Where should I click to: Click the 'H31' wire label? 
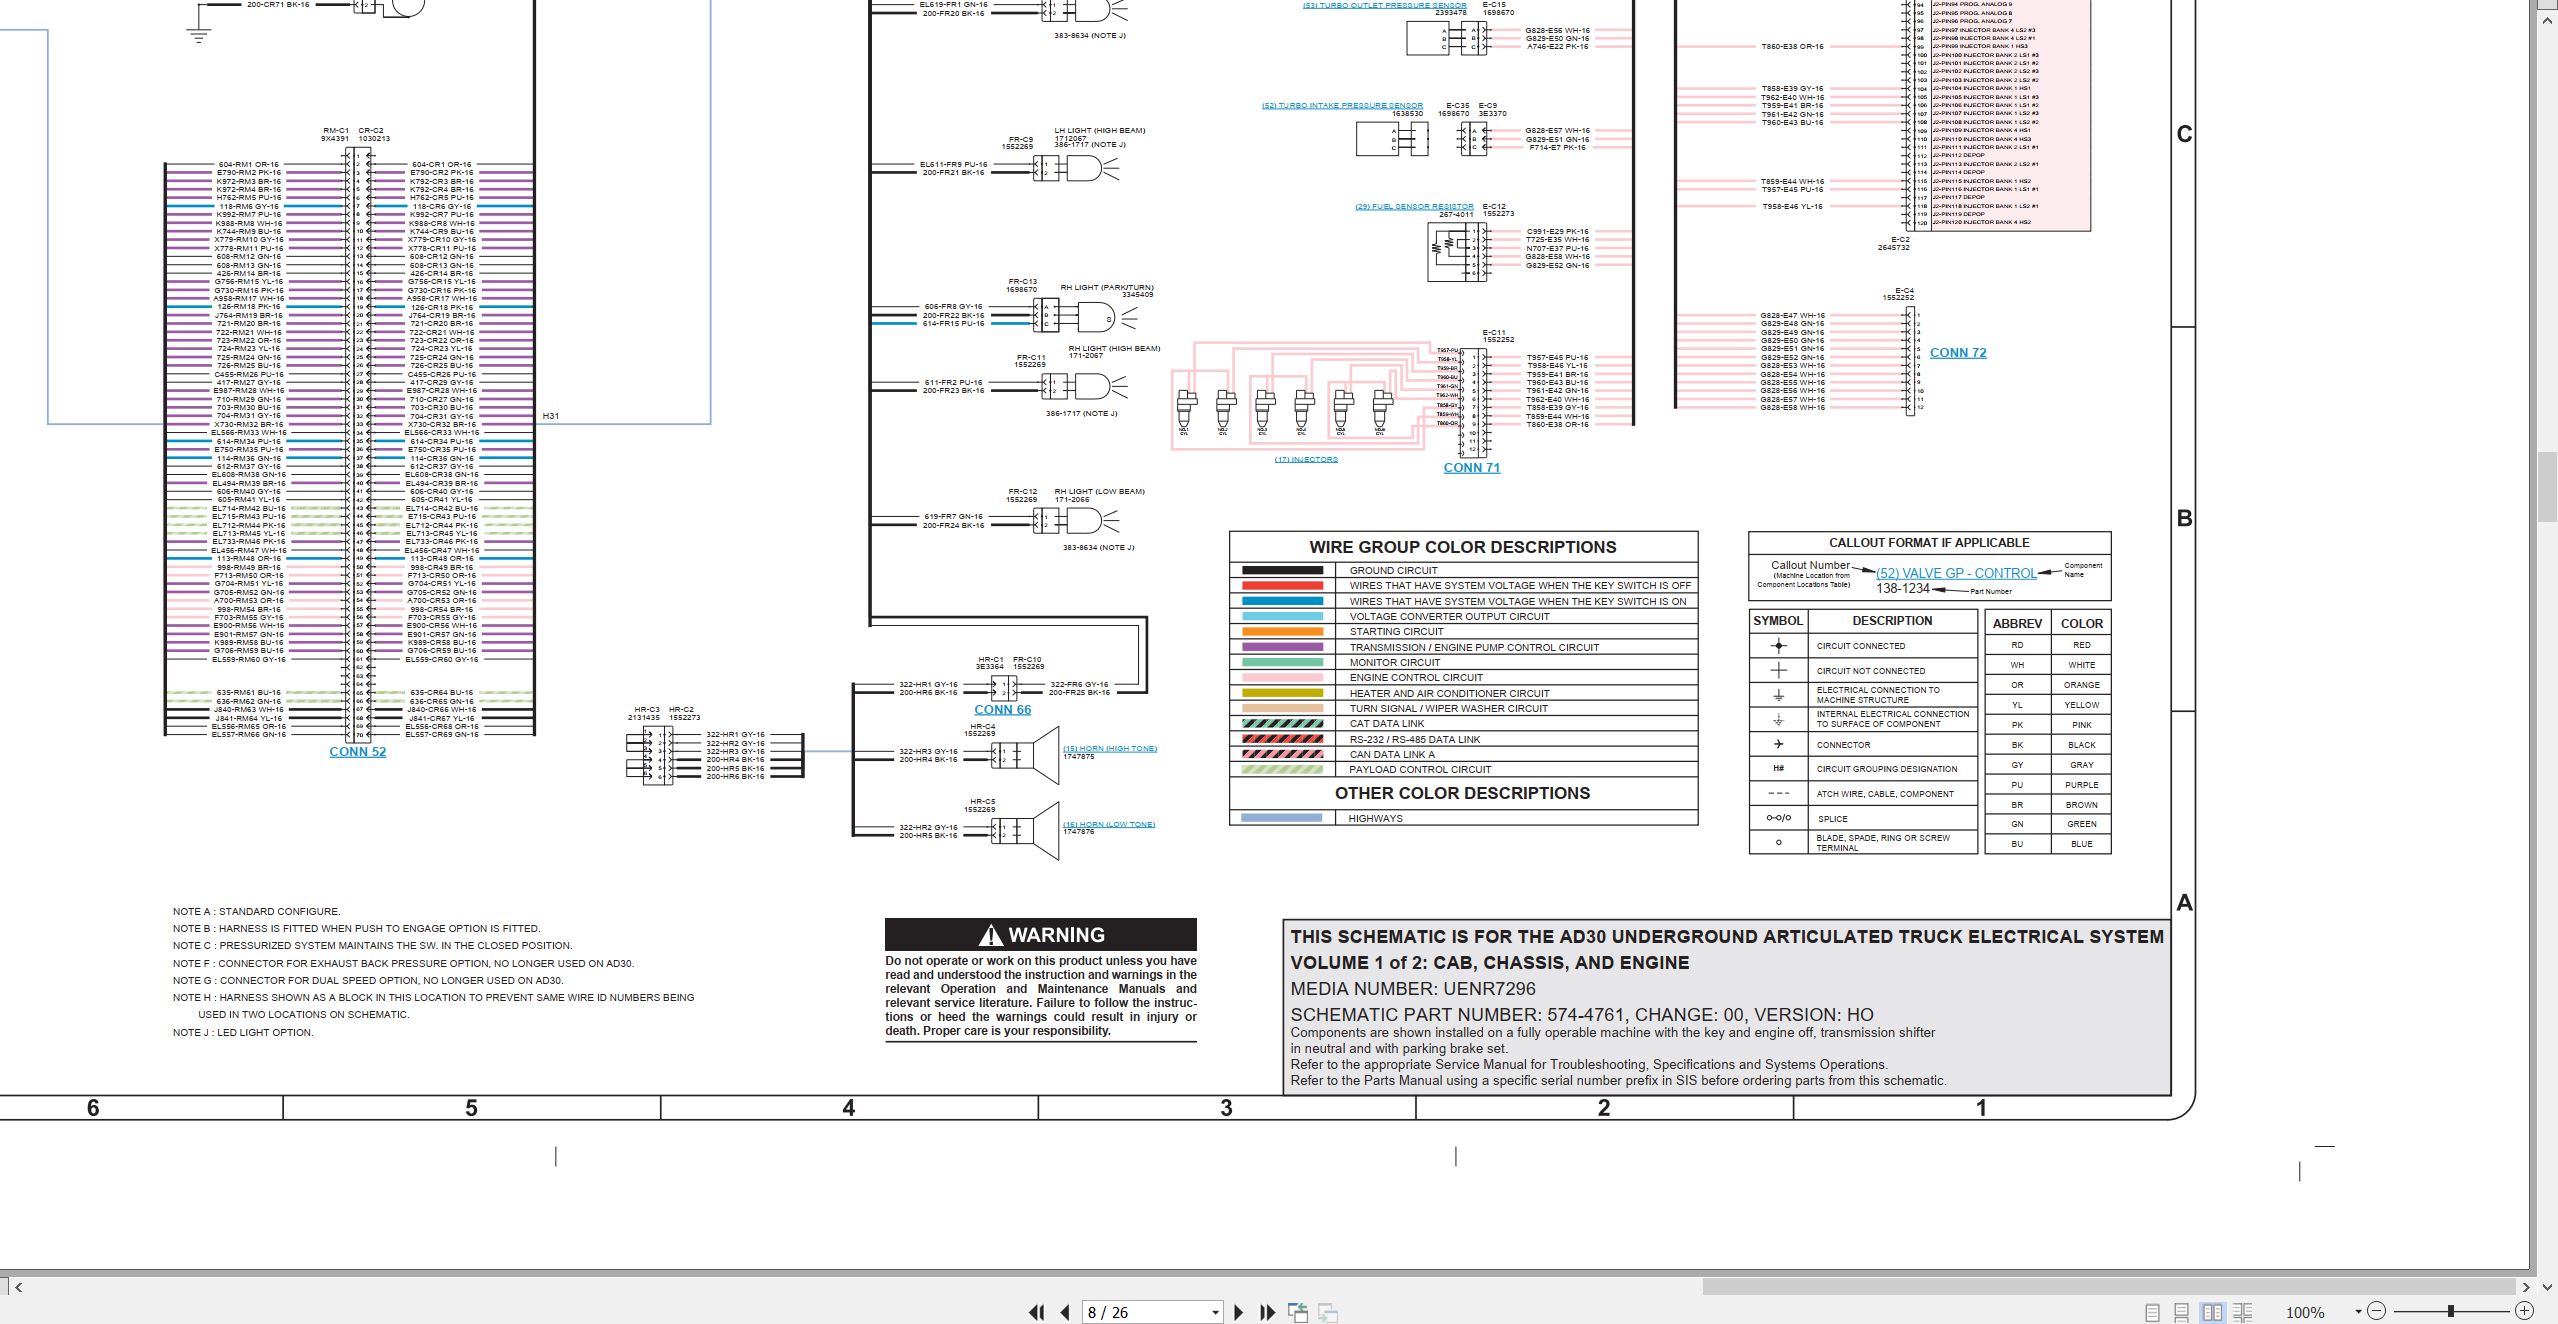[x=551, y=416]
